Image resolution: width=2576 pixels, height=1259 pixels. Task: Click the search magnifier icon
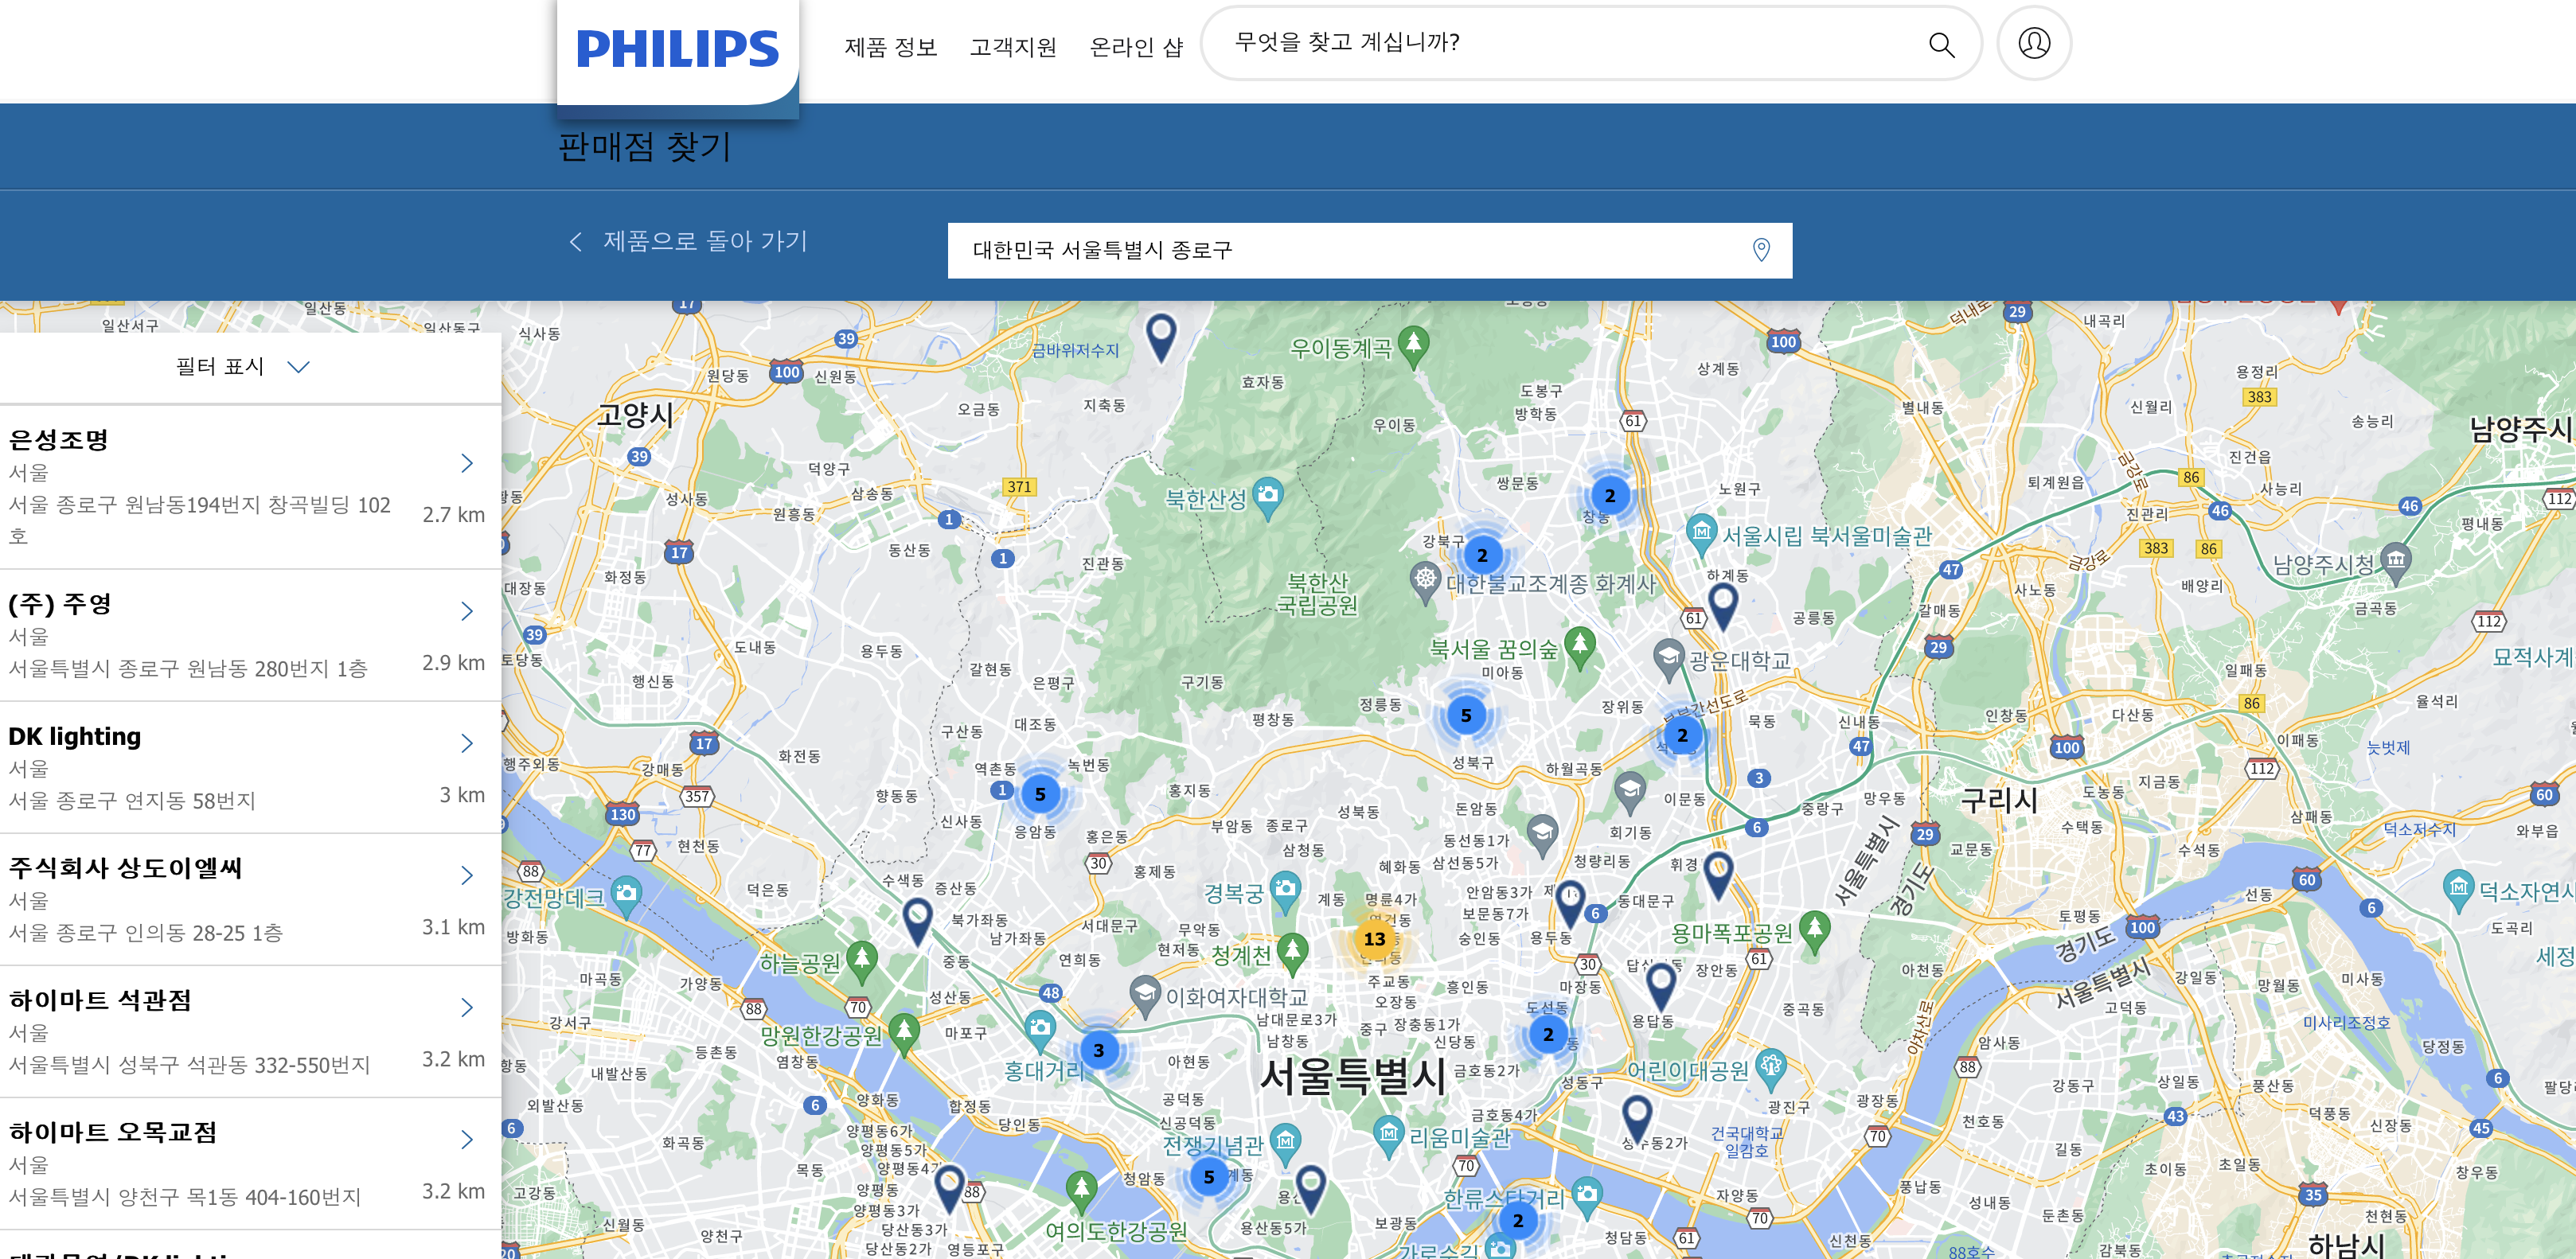tap(1940, 44)
